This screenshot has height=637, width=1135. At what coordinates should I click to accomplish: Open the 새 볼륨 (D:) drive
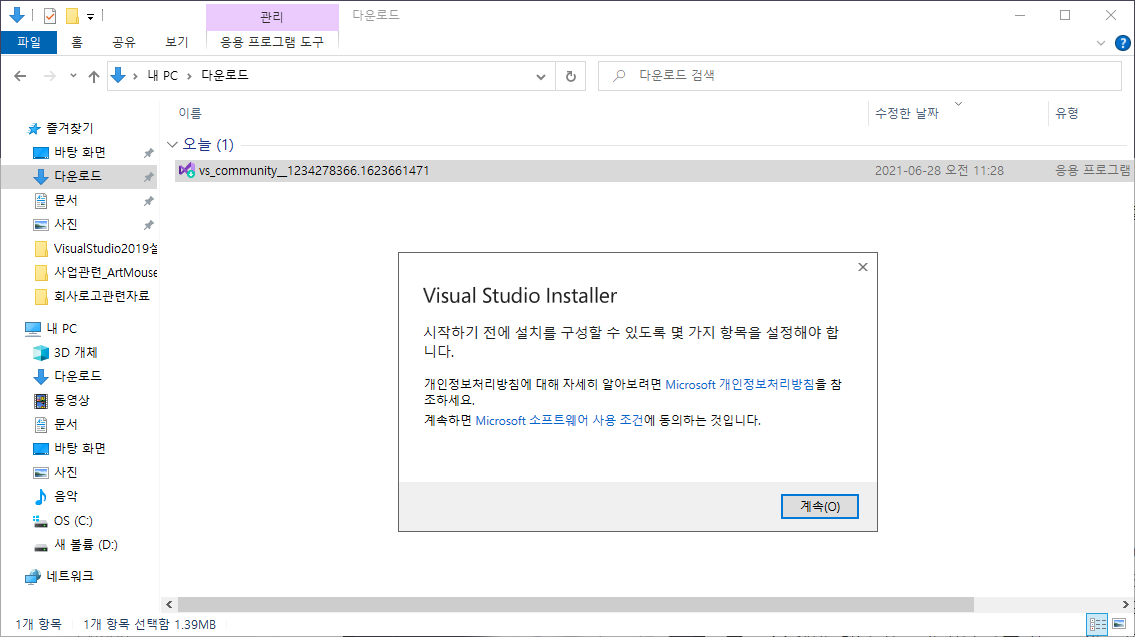coord(85,544)
